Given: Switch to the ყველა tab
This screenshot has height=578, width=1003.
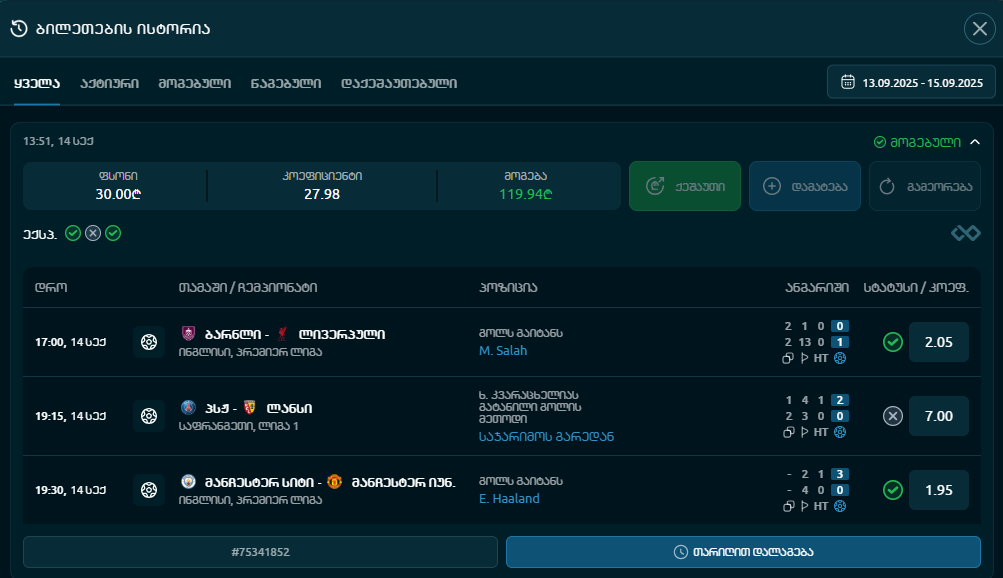Looking at the screenshot, I should [x=36, y=83].
